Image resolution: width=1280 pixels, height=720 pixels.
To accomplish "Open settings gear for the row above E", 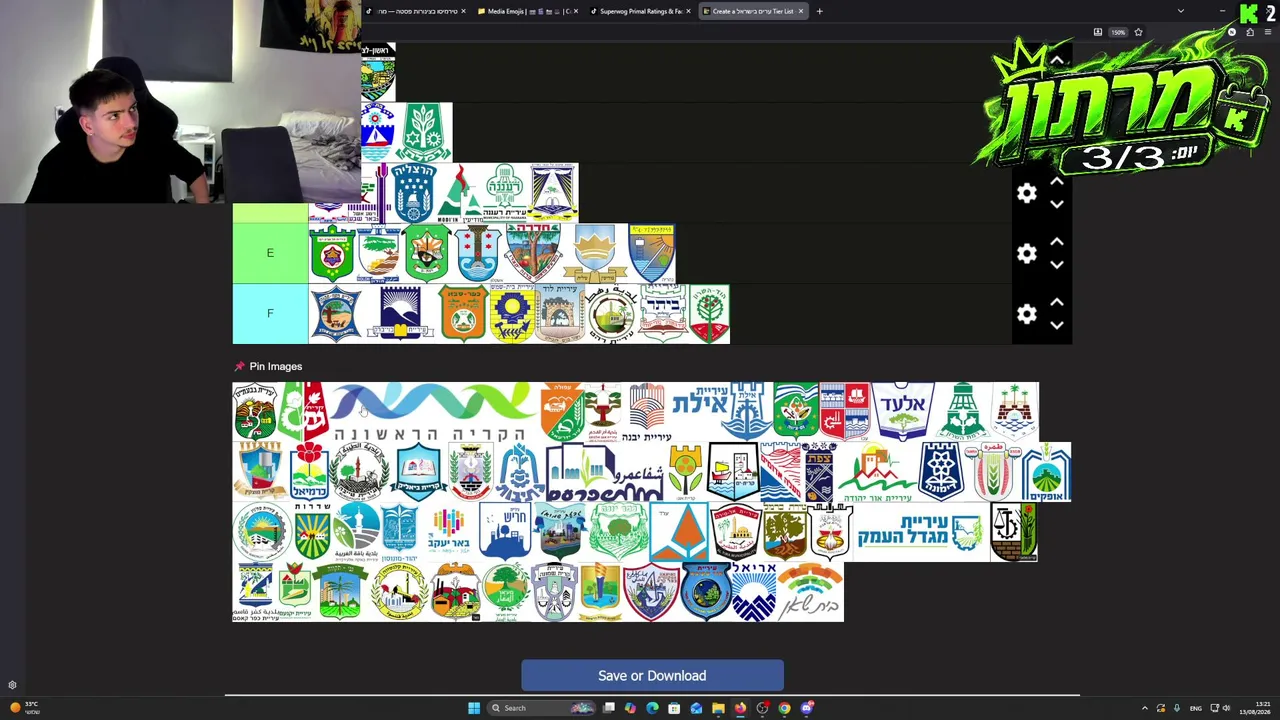I will [1027, 193].
